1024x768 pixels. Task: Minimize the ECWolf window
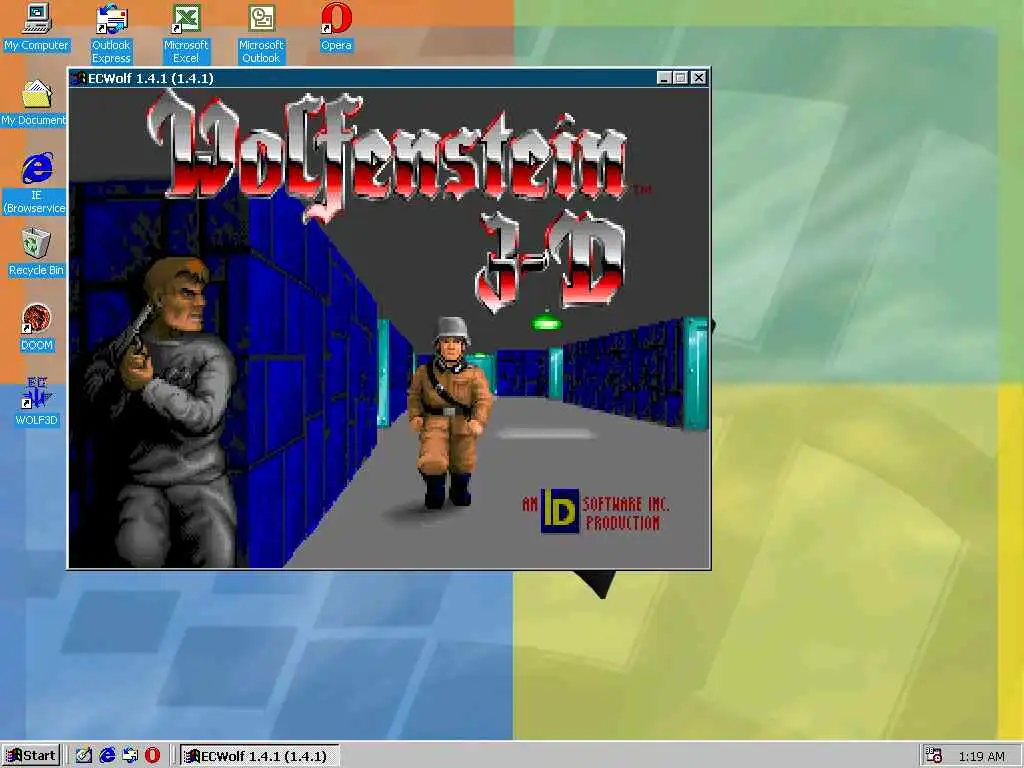(x=664, y=78)
